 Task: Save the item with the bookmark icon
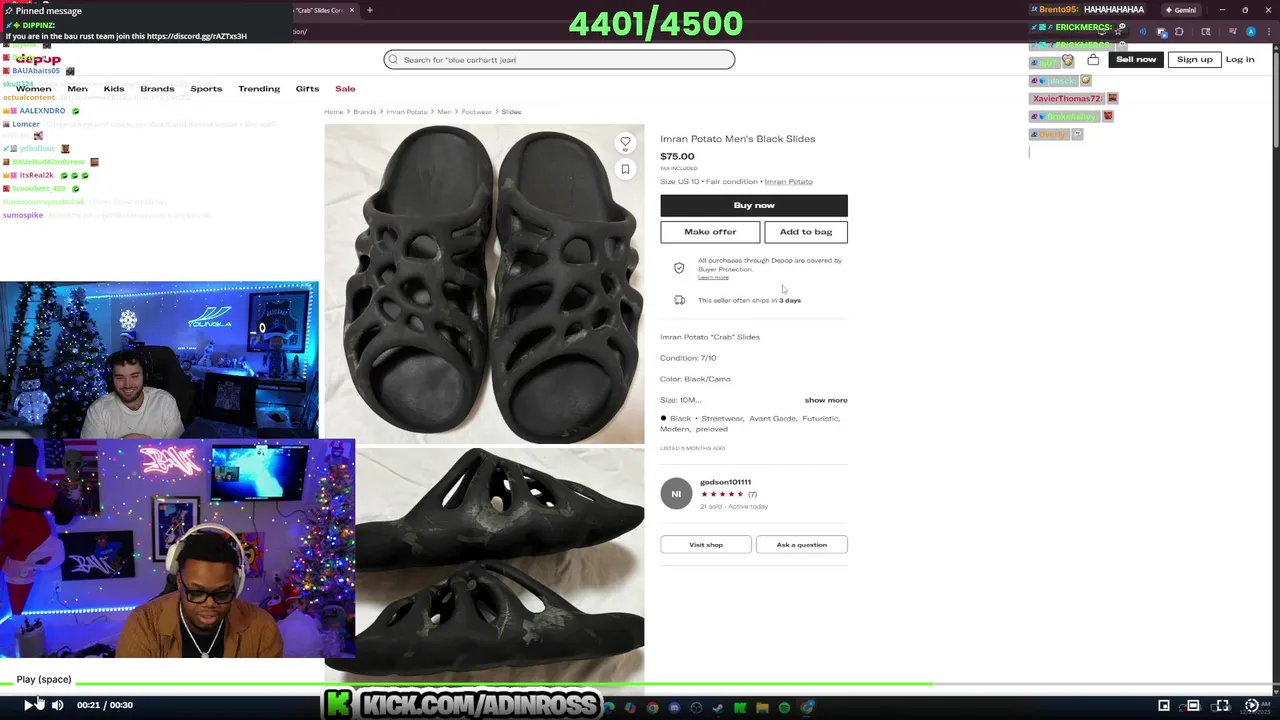[x=625, y=169]
